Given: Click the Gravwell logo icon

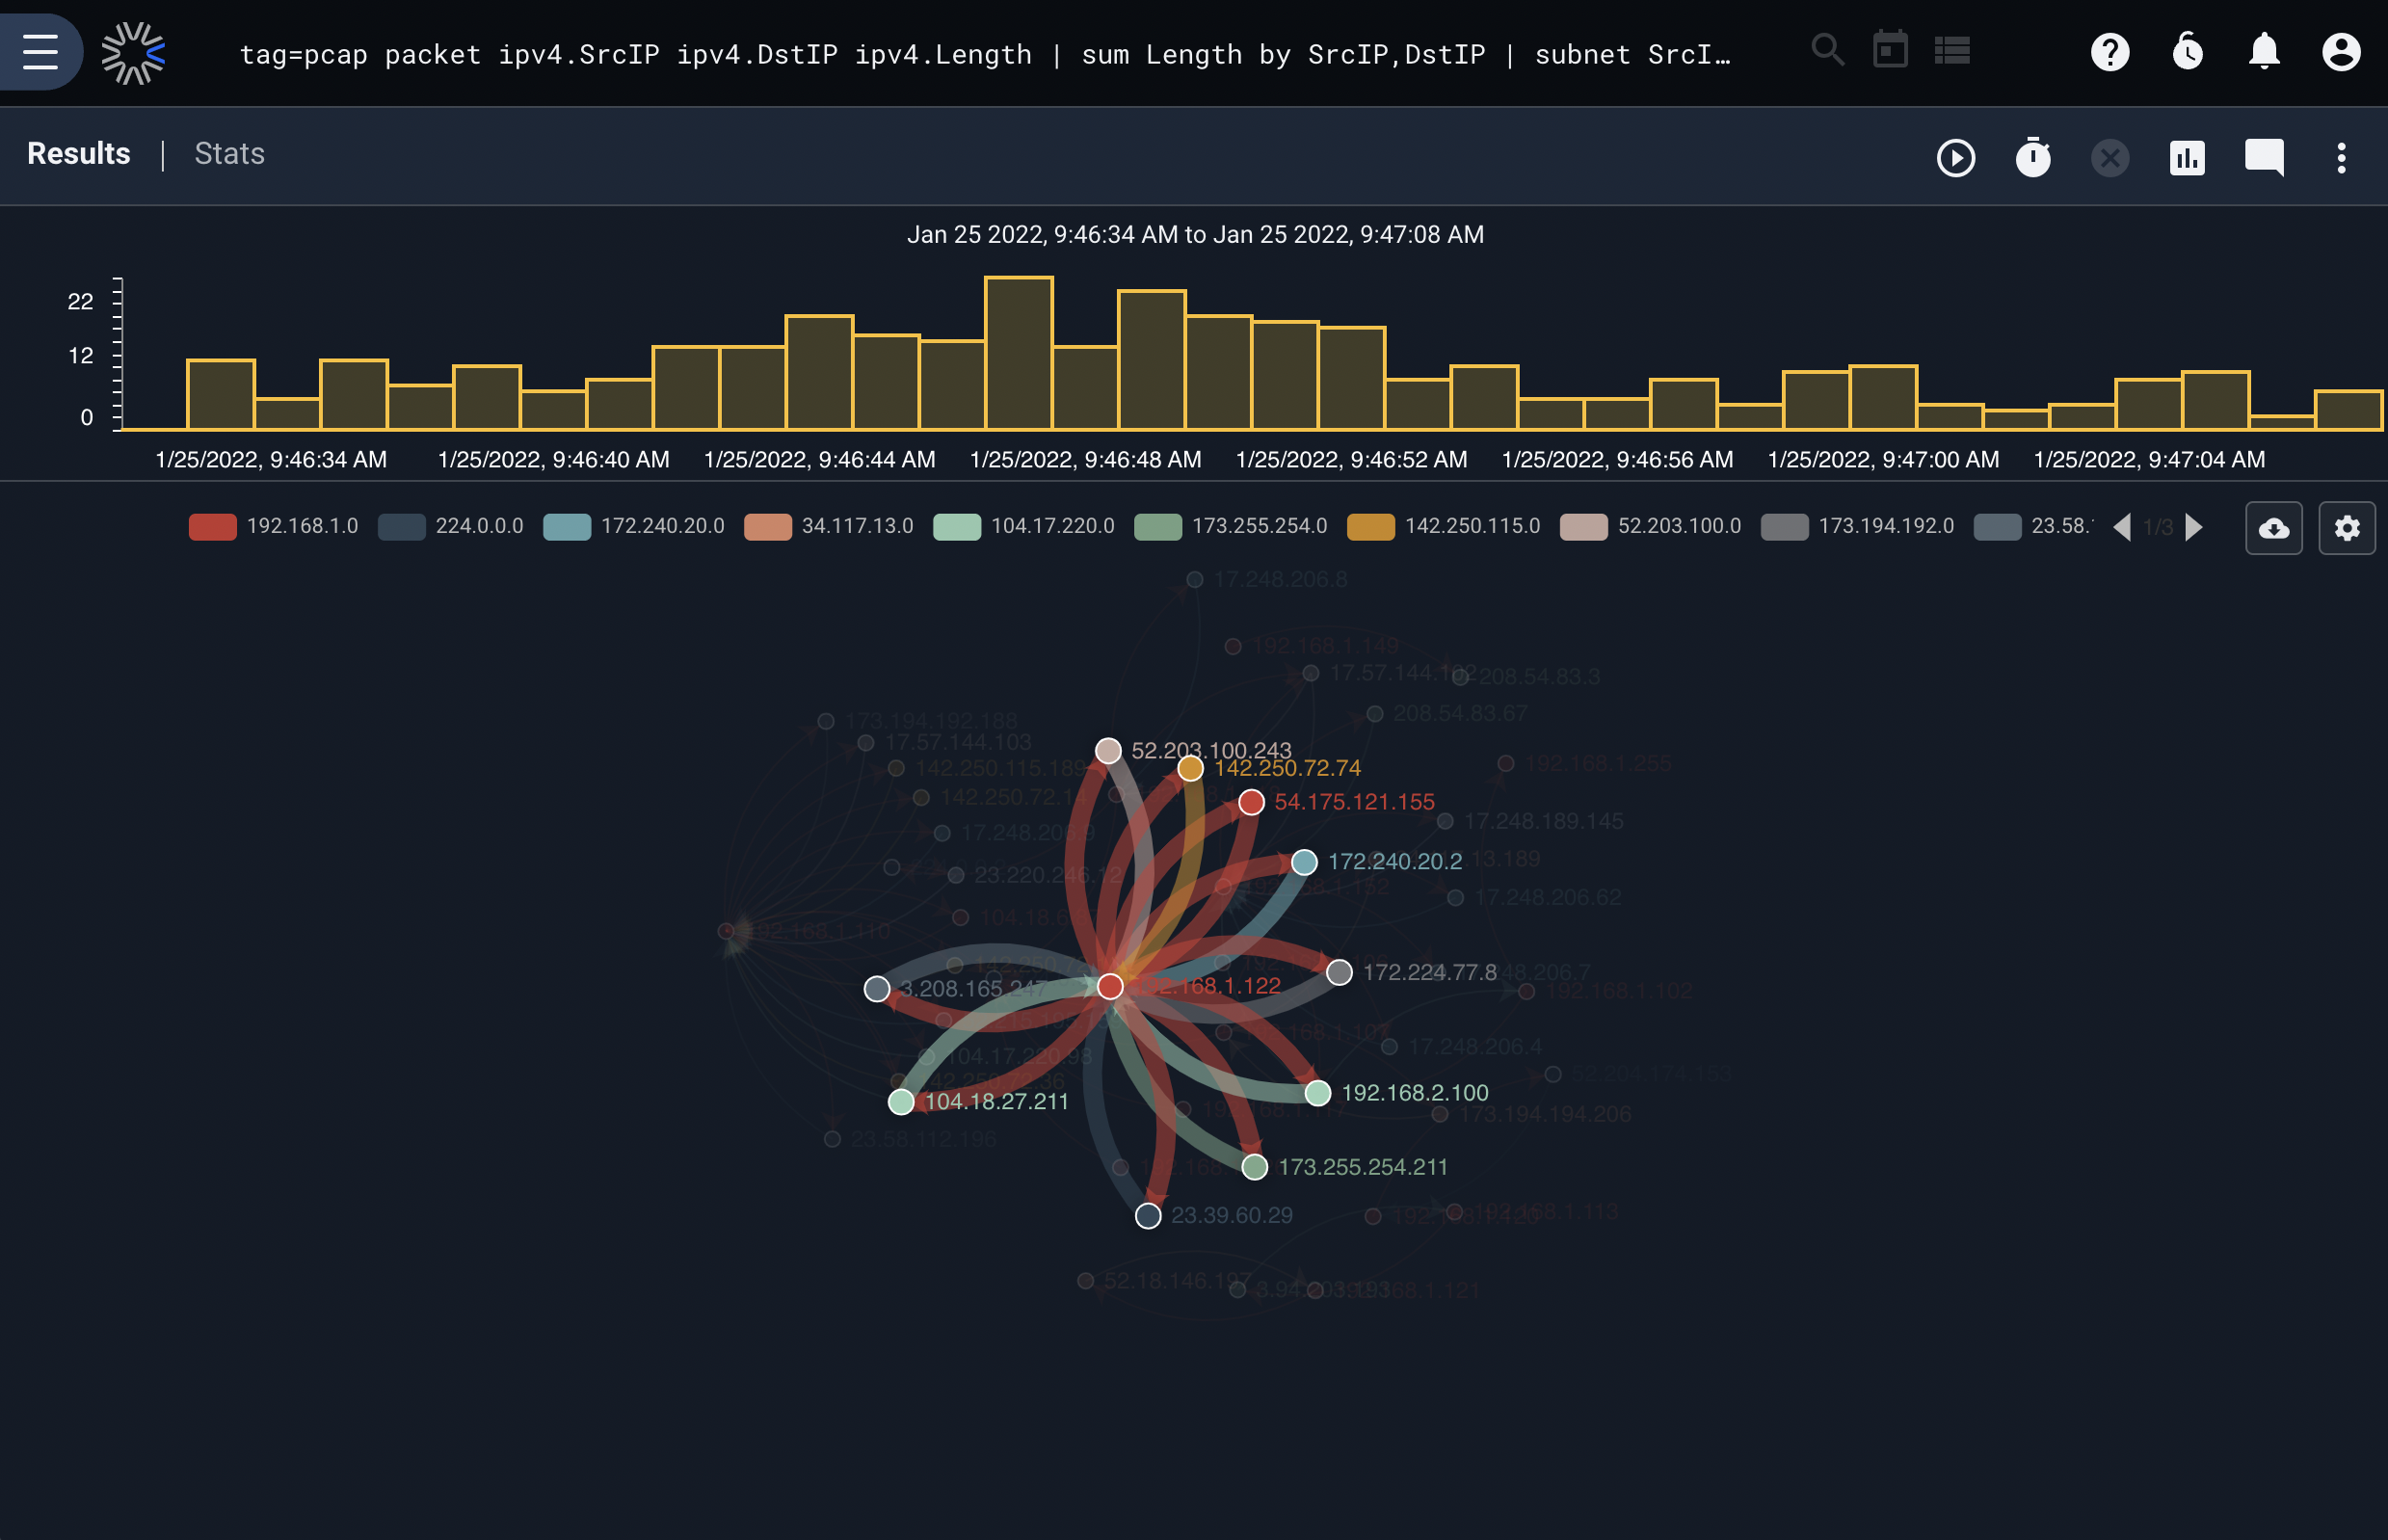Looking at the screenshot, I should click(x=133, y=53).
